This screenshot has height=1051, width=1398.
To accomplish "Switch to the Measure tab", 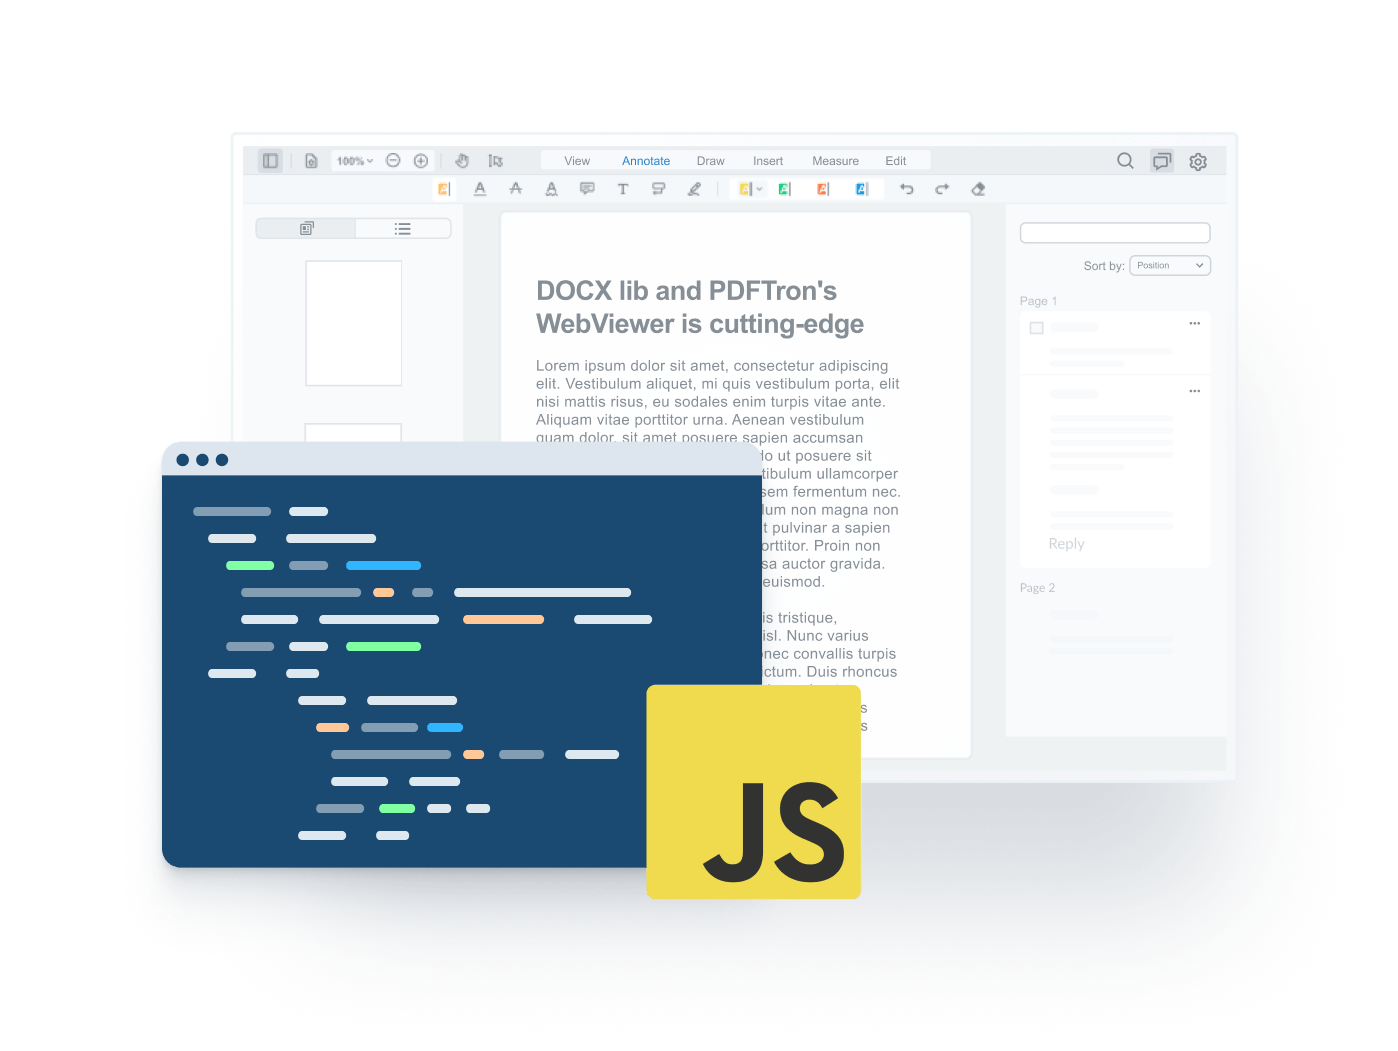I will point(835,161).
